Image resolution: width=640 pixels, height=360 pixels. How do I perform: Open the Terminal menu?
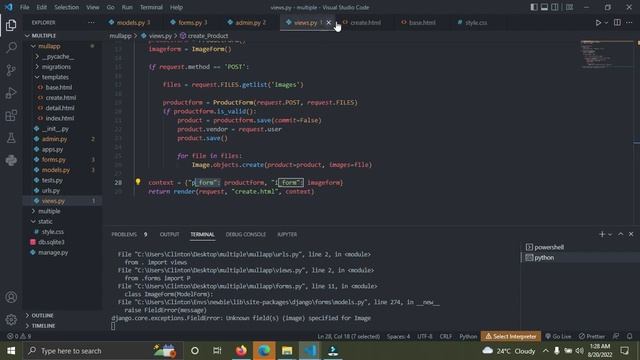click(151, 7)
